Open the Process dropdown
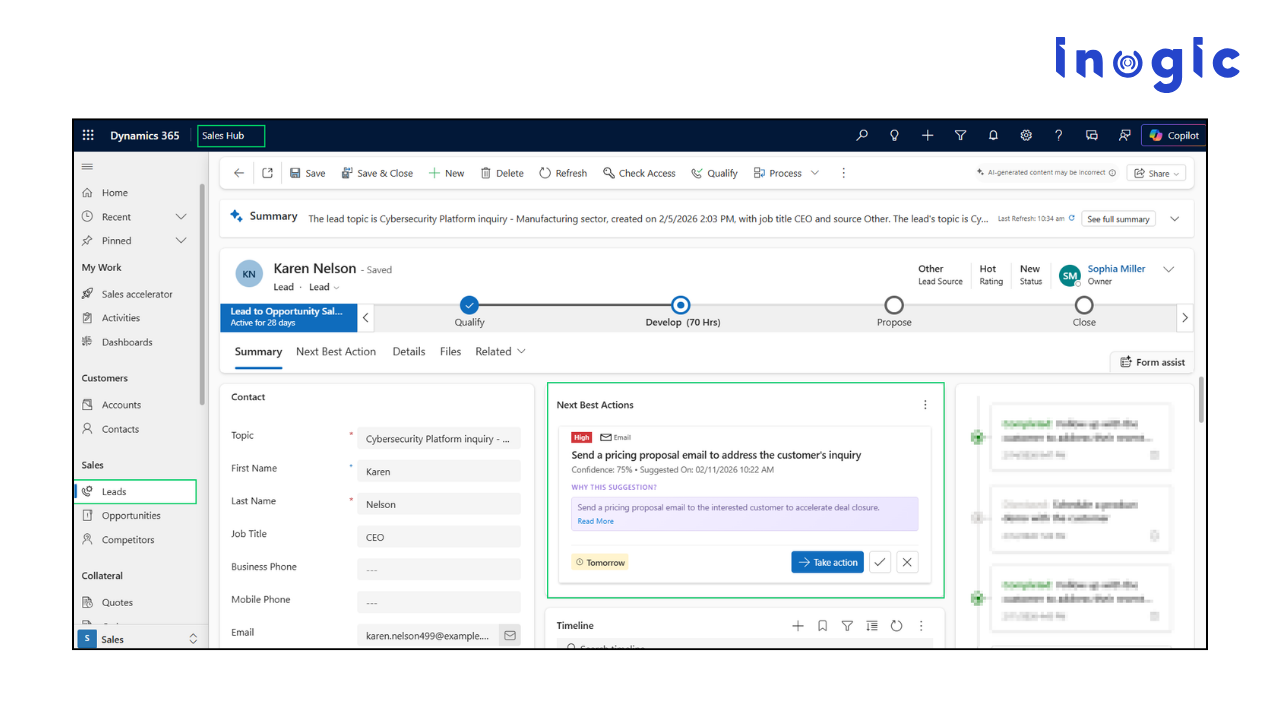The width and height of the screenshot is (1280, 720). click(x=787, y=173)
